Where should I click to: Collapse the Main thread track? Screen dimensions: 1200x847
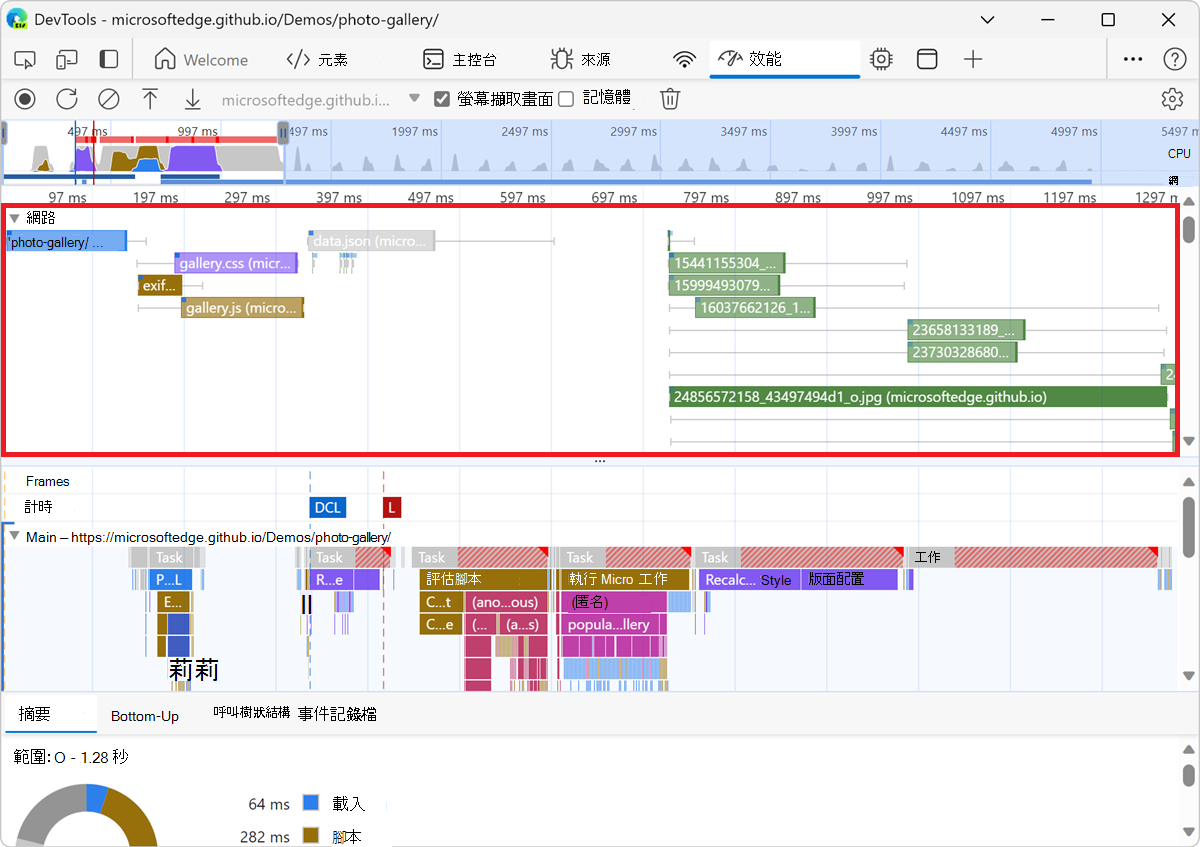point(15,536)
